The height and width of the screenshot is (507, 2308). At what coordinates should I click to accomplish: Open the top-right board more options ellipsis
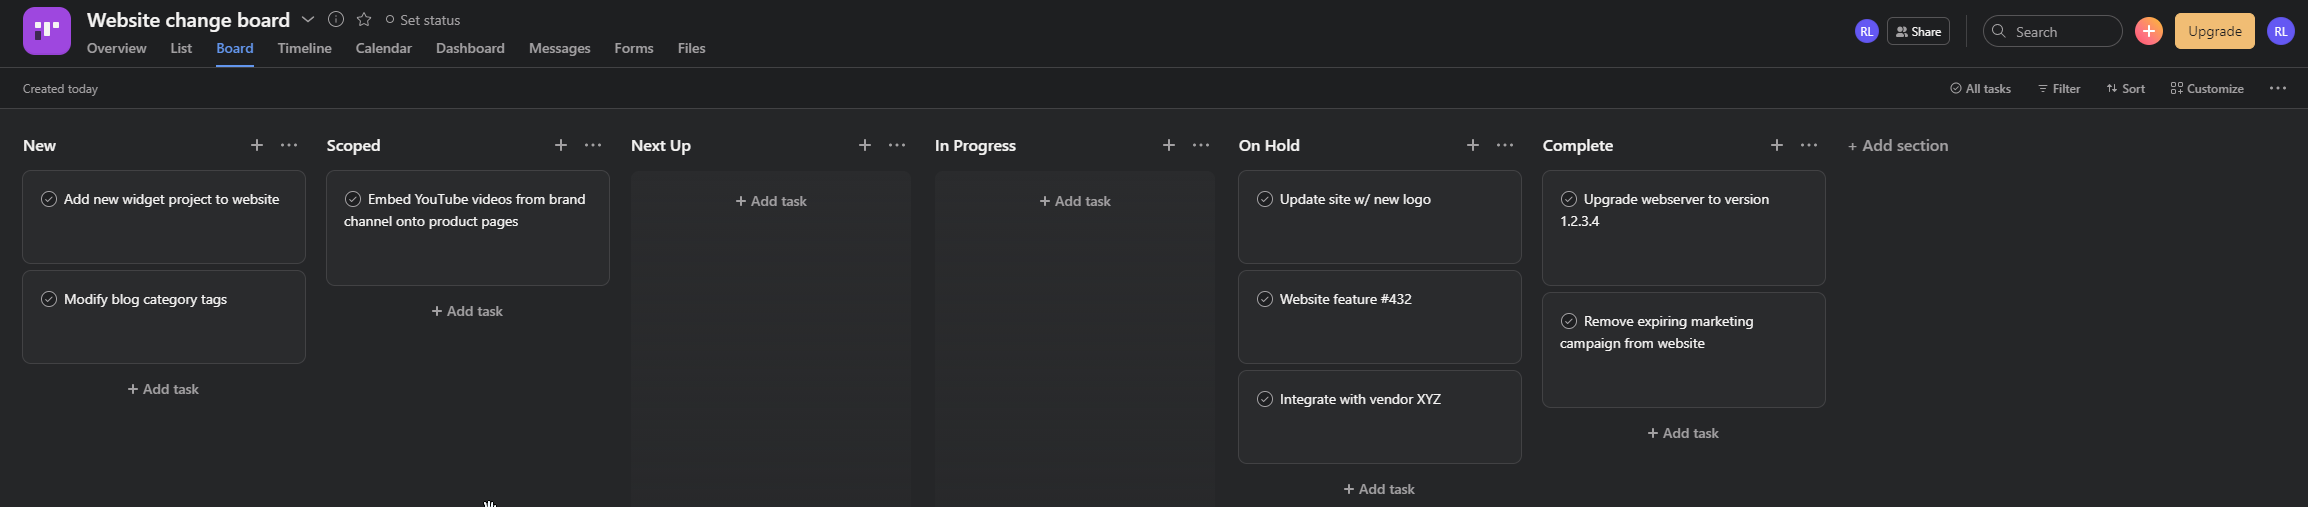[2278, 88]
